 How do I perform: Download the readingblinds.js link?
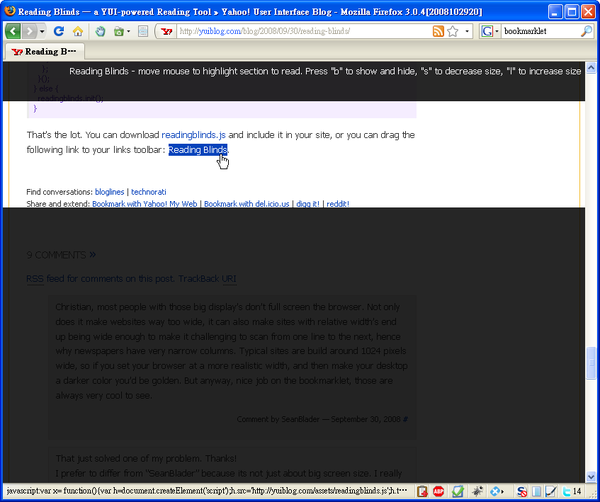point(194,135)
